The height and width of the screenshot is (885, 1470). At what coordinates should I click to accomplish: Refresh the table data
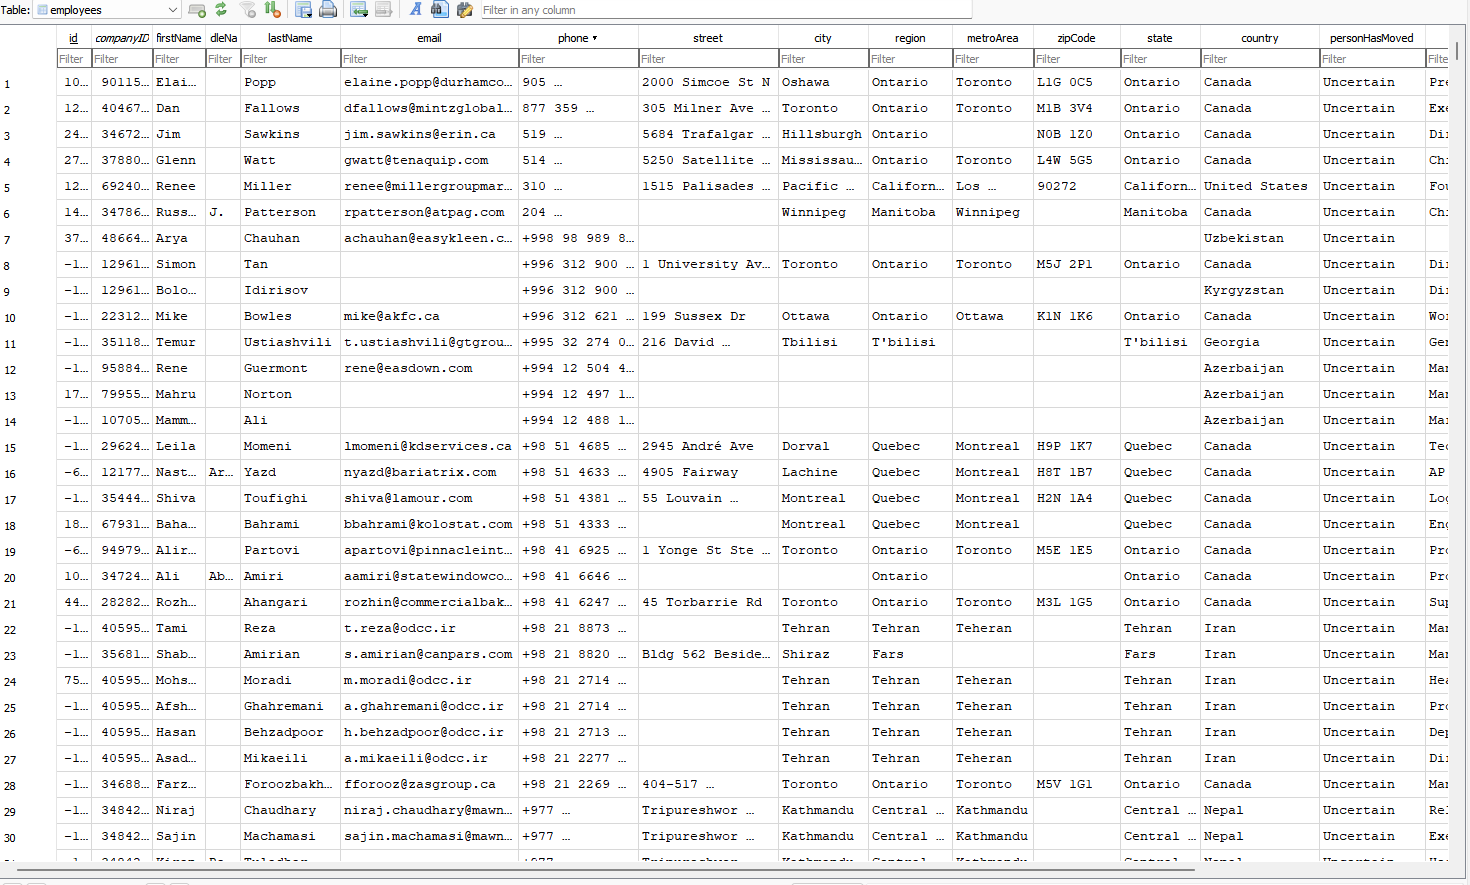click(x=221, y=10)
